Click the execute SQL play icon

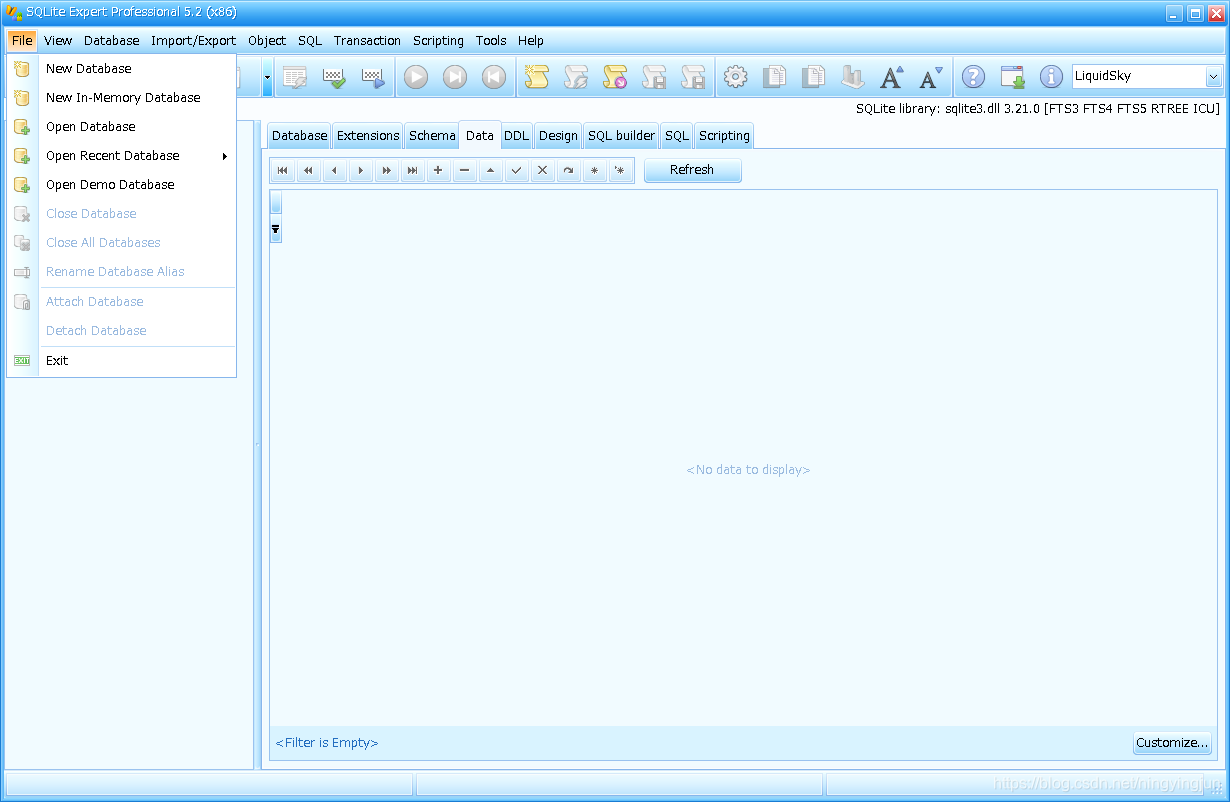pos(416,77)
